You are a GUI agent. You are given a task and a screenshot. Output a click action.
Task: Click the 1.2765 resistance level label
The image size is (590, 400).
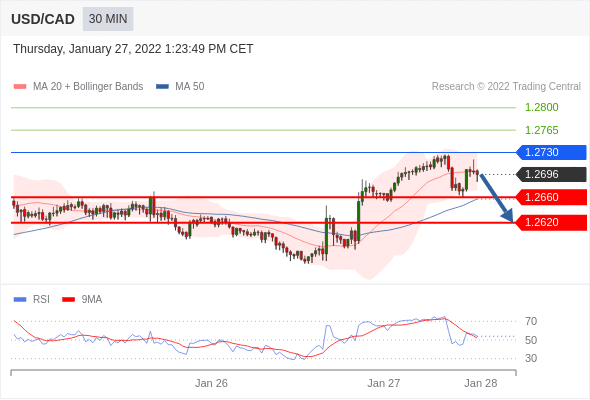click(x=541, y=130)
